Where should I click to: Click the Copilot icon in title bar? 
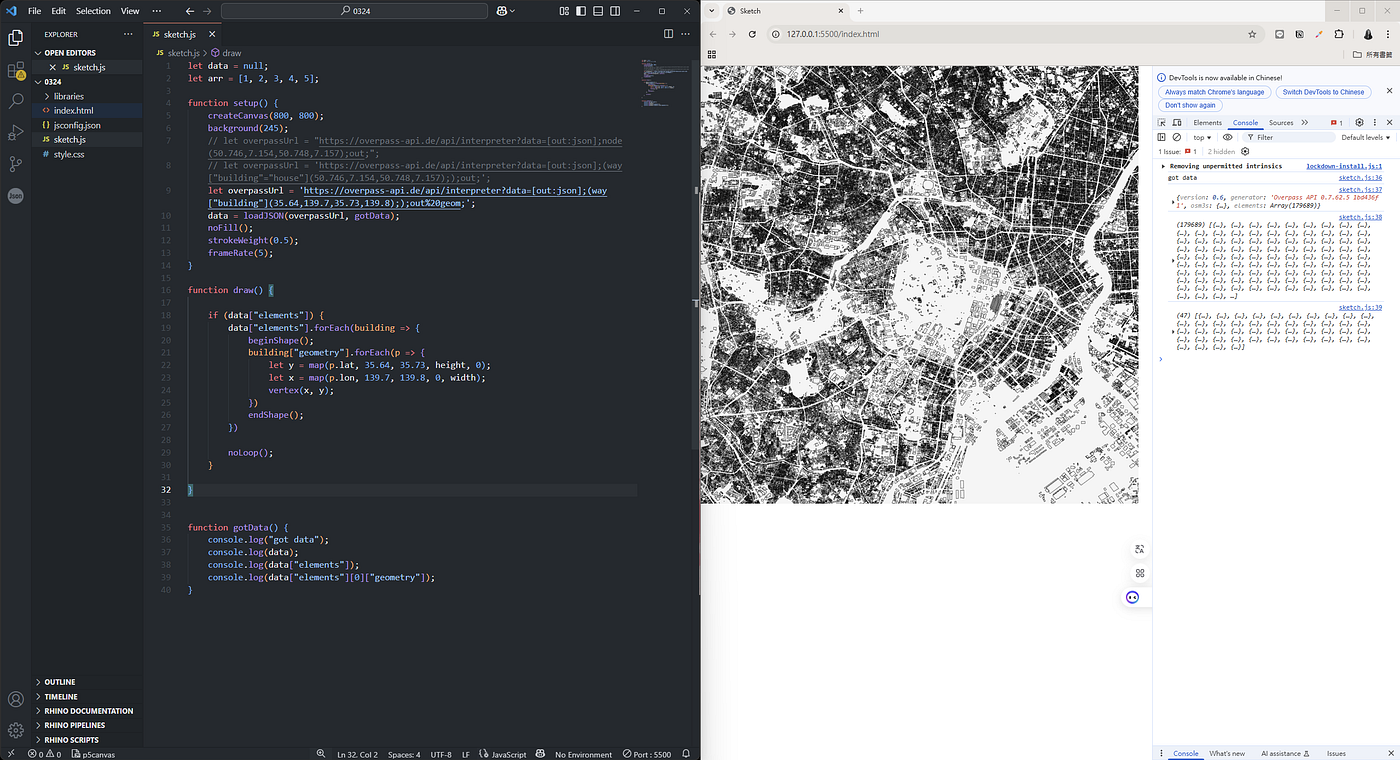click(502, 11)
